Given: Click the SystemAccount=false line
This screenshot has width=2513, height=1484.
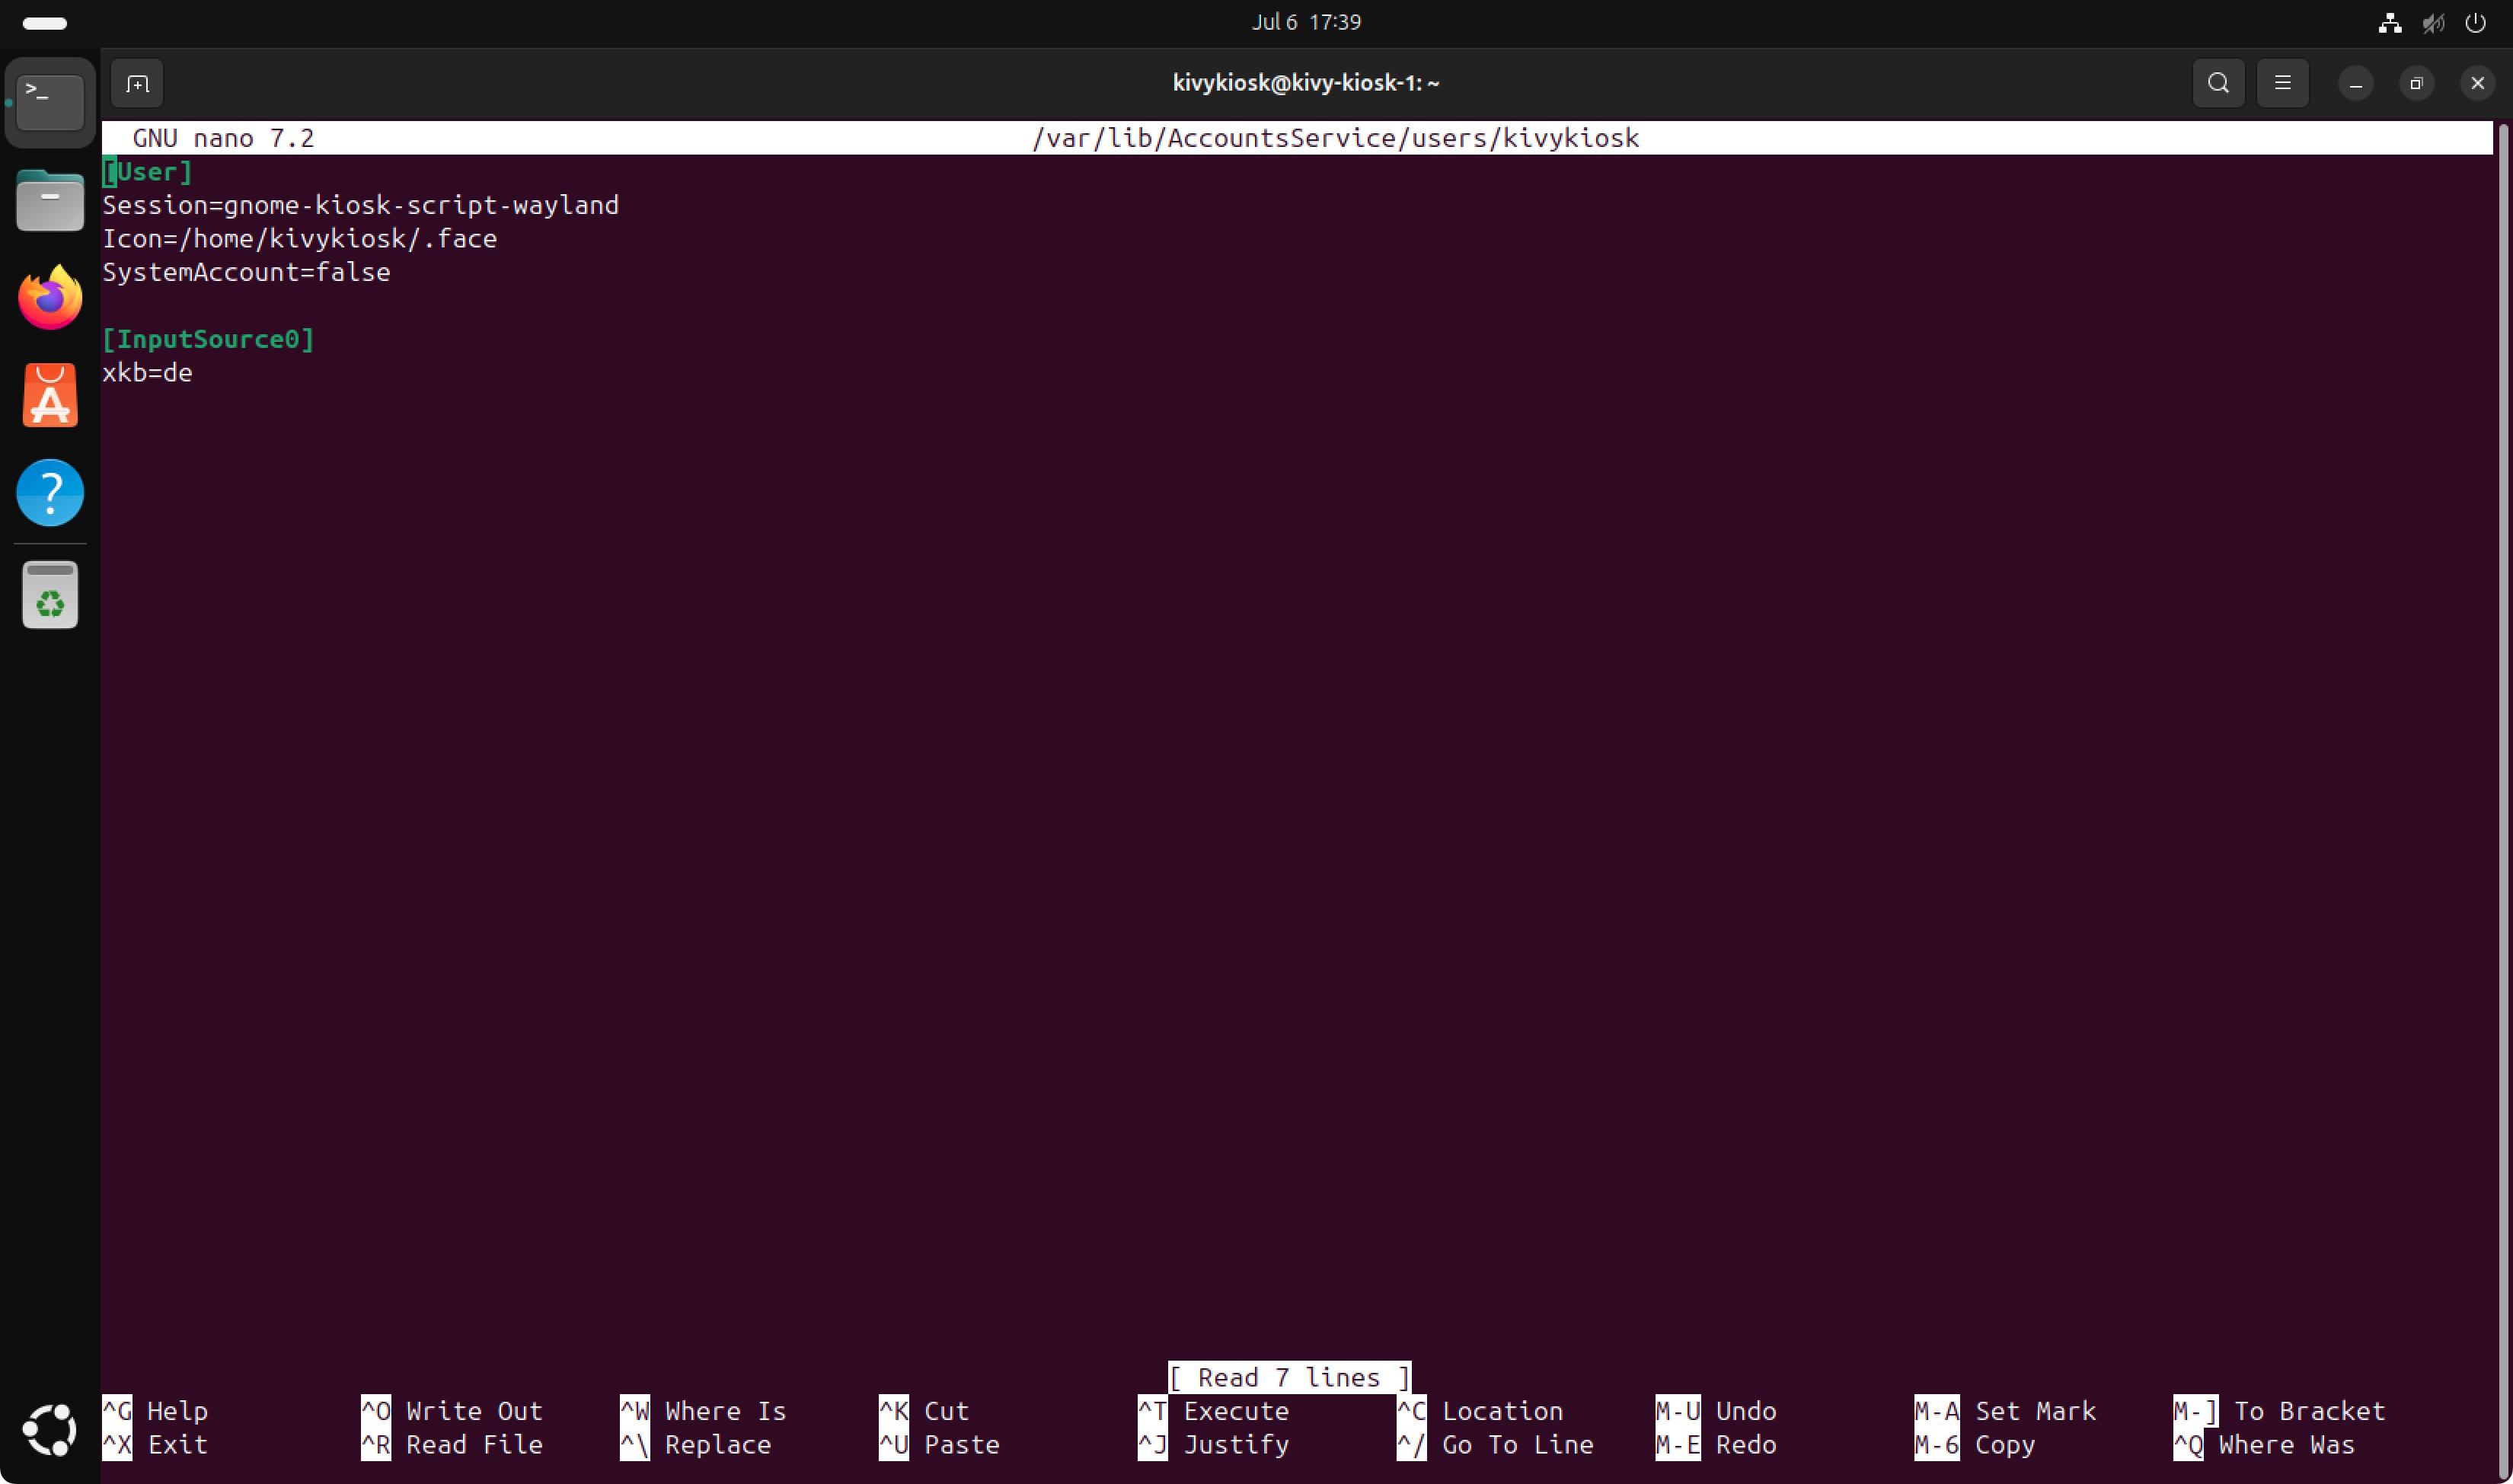Looking at the screenshot, I should pos(246,272).
